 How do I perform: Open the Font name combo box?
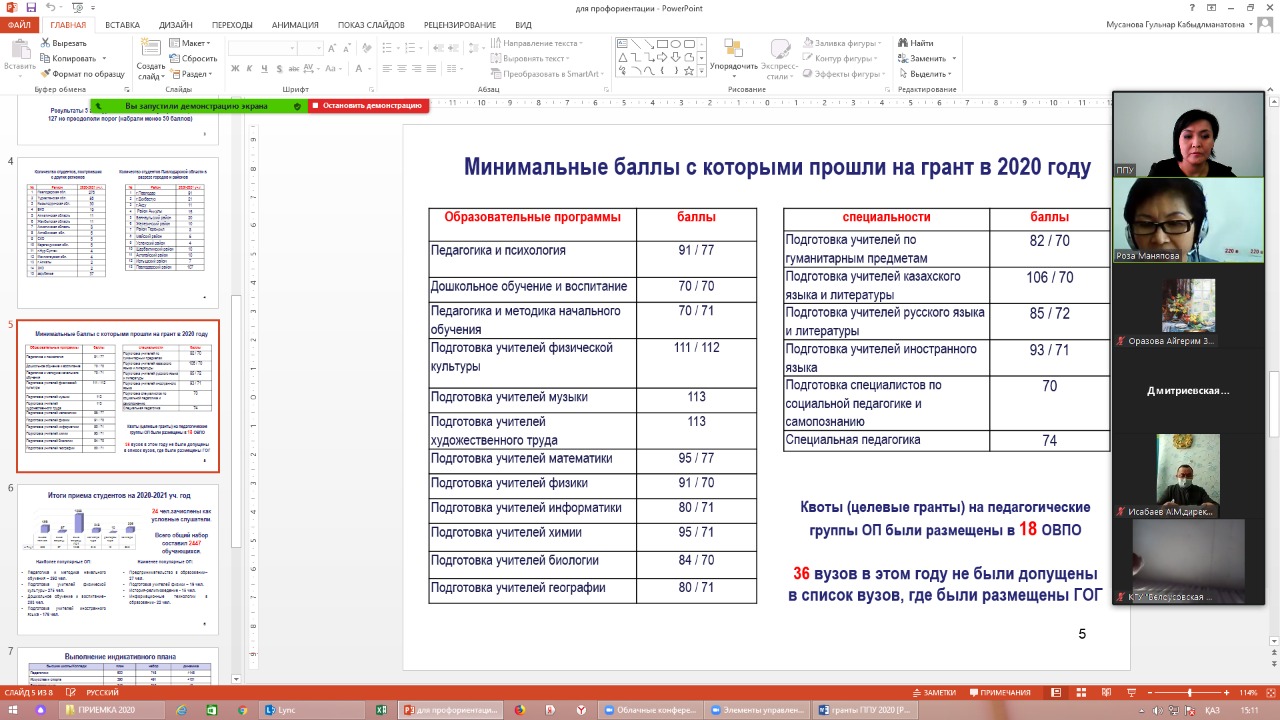coord(263,48)
